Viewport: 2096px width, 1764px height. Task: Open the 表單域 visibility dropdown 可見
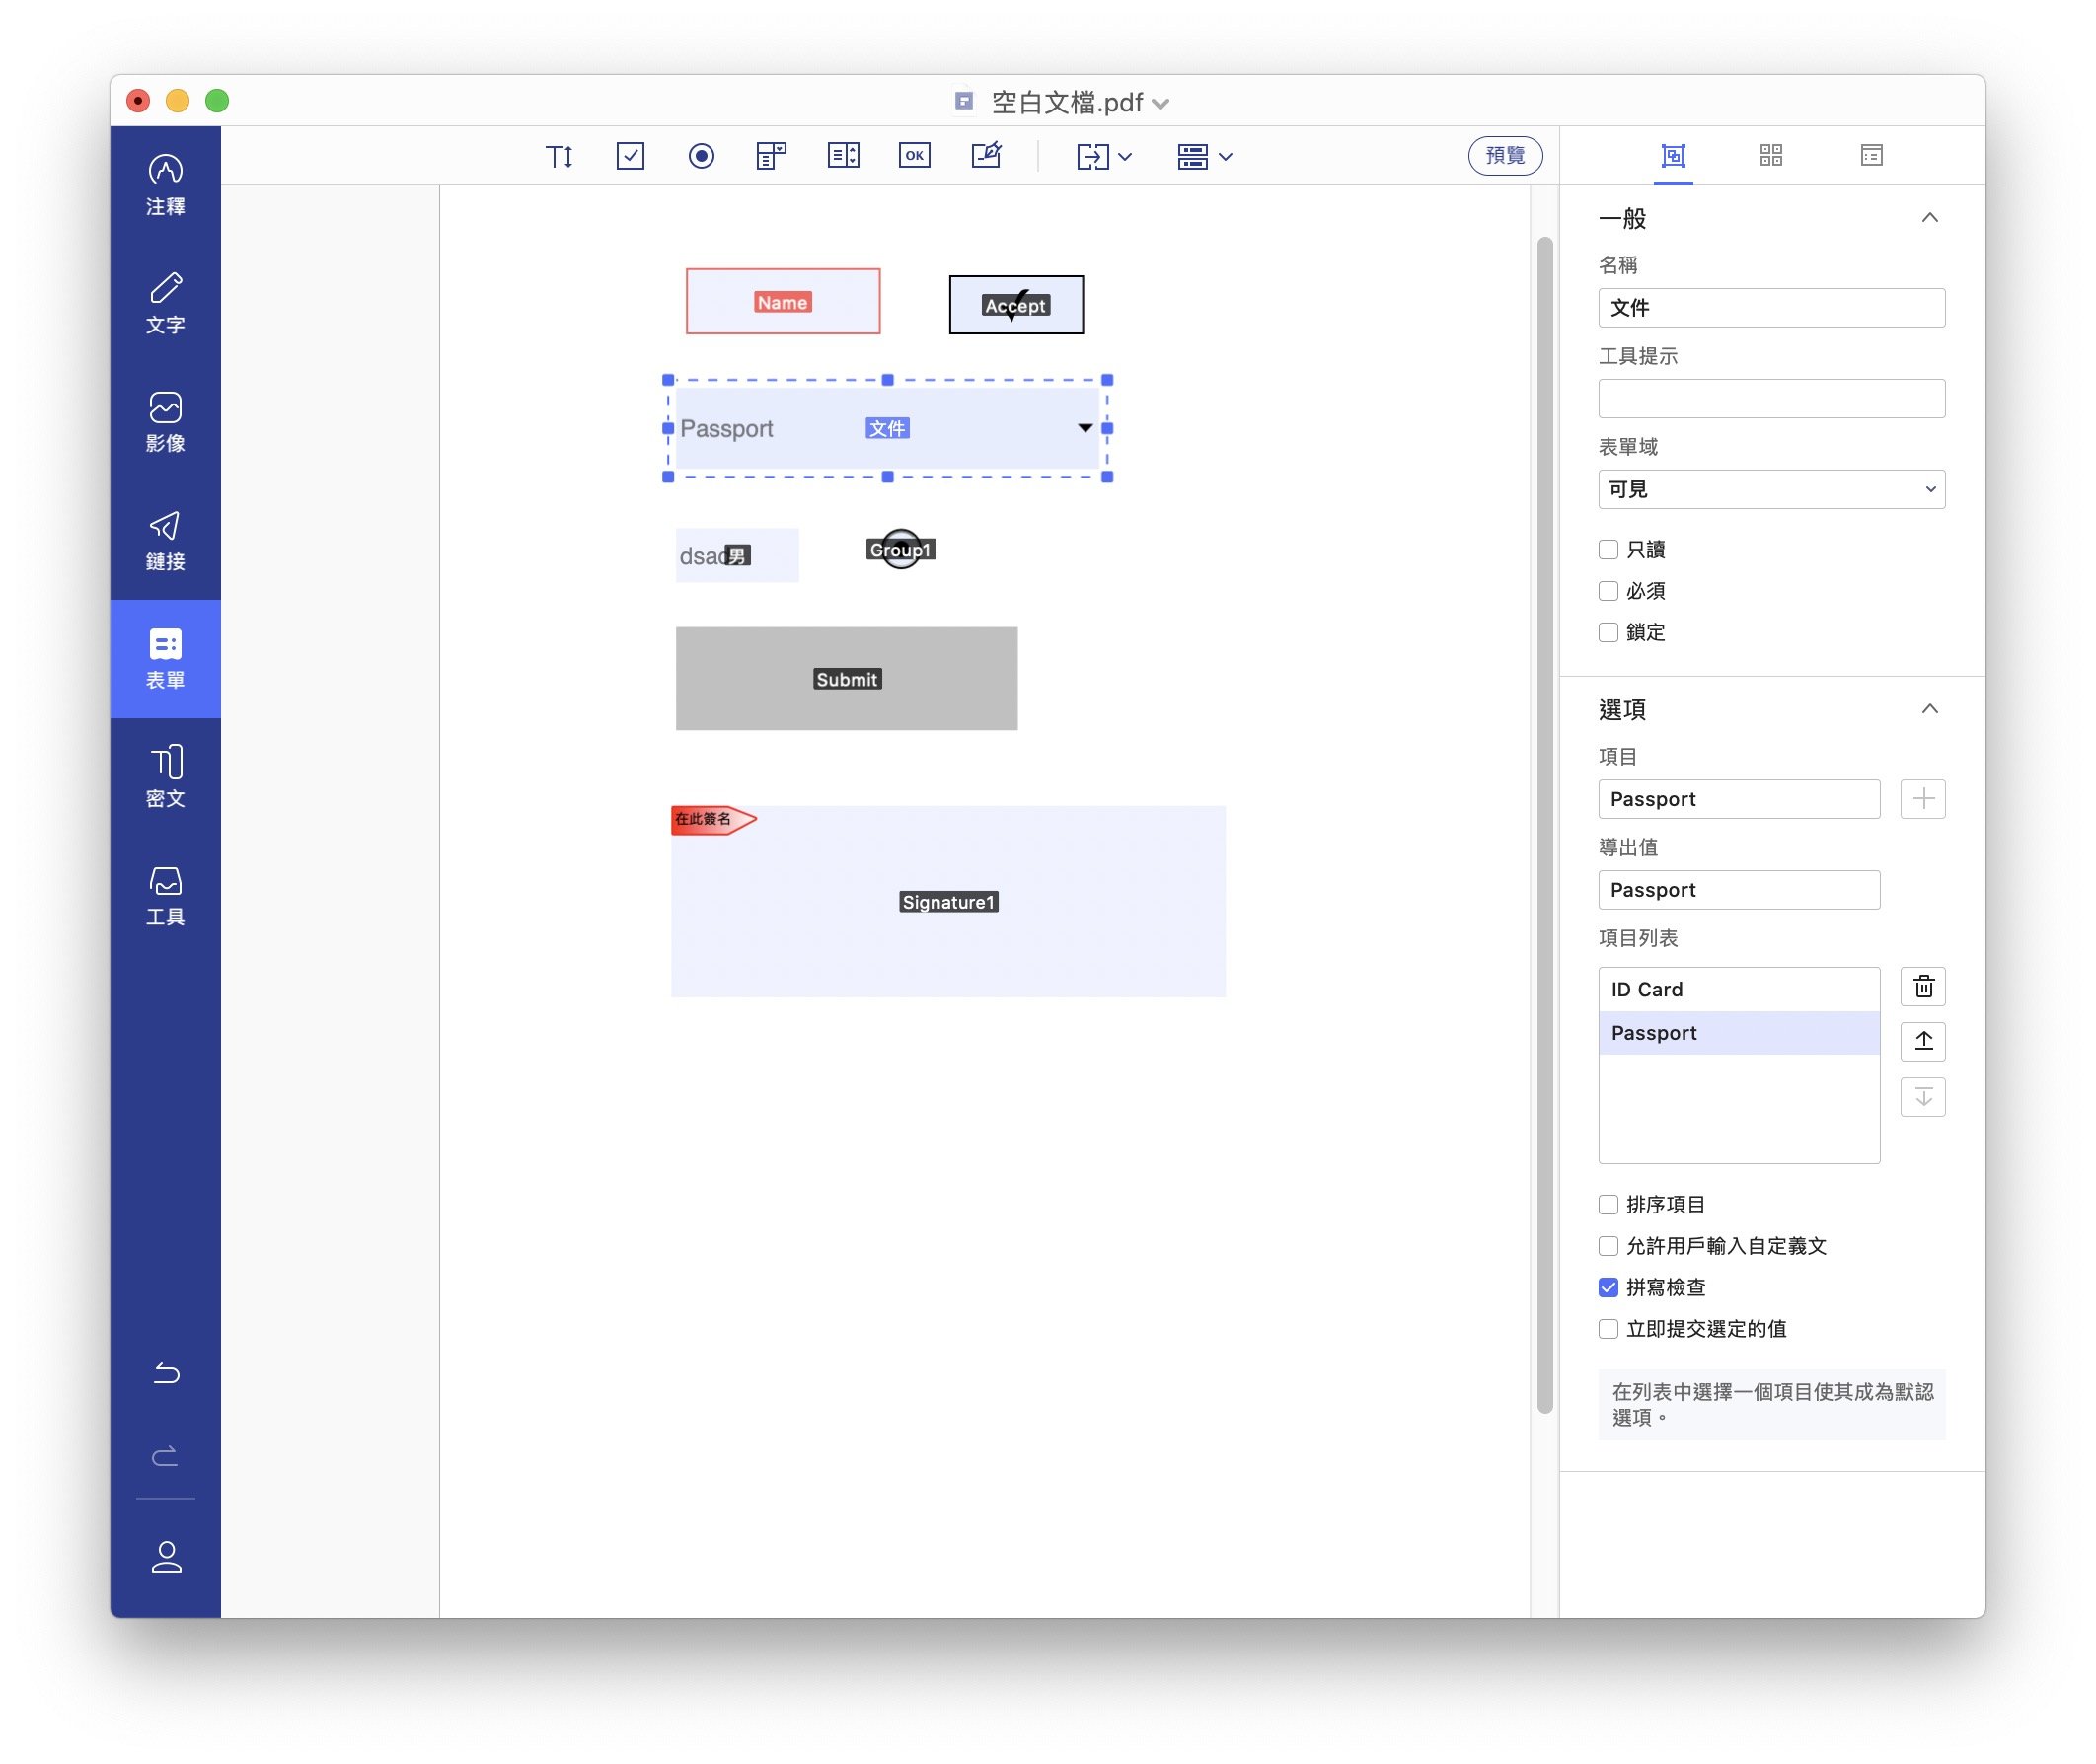(1771, 489)
